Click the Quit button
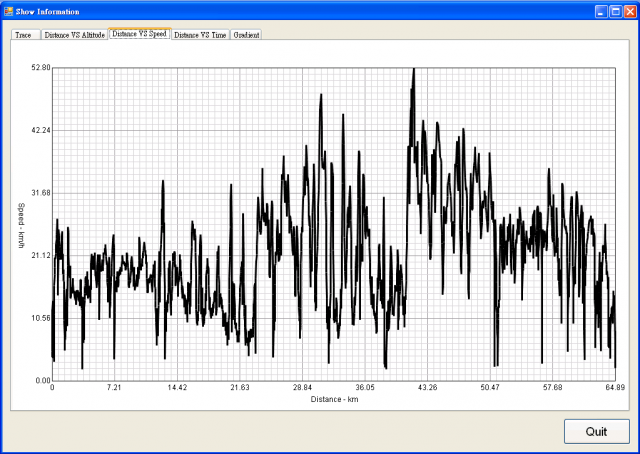The image size is (640, 454). tap(596, 432)
